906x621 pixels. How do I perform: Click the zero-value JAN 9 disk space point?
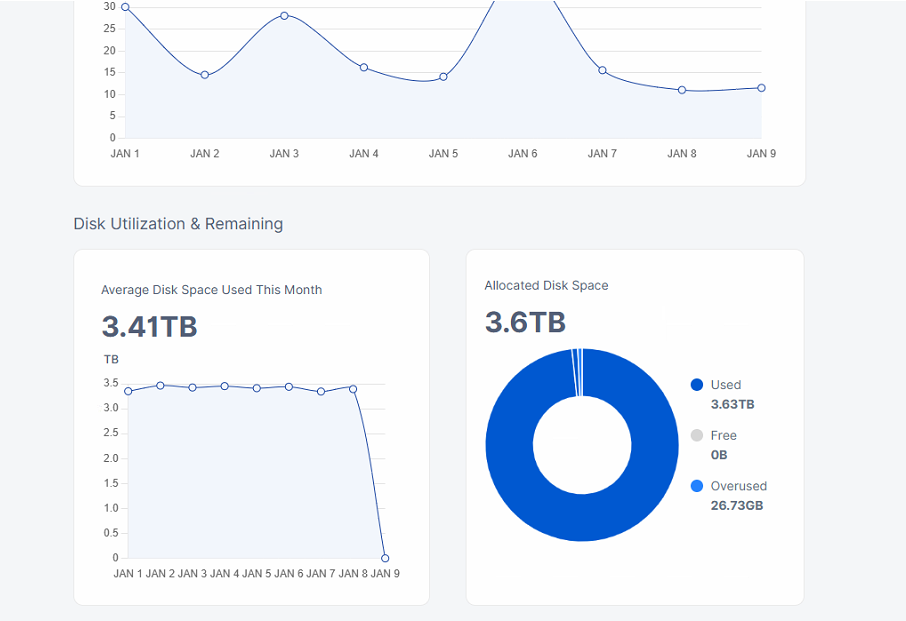click(x=385, y=558)
